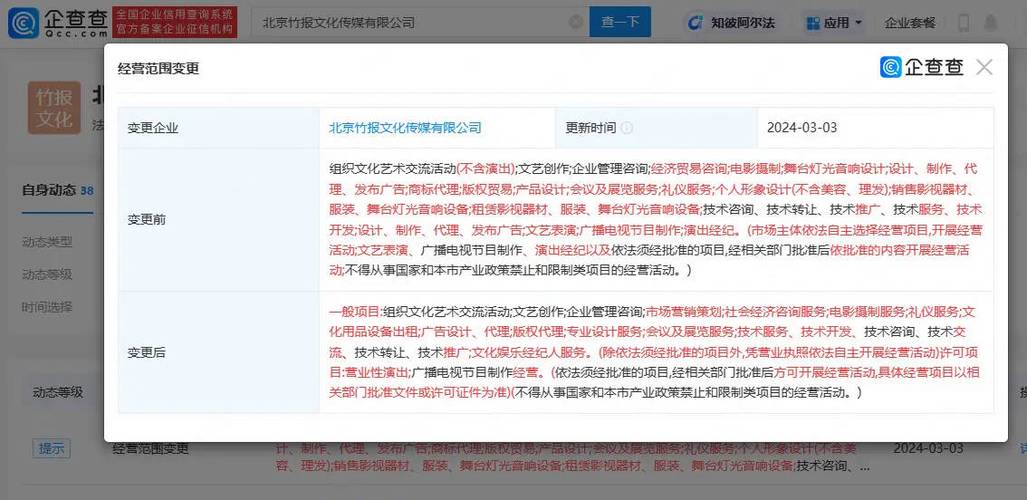Click the 经营范围变更 dialog title
1027x500 pixels.
[158, 68]
